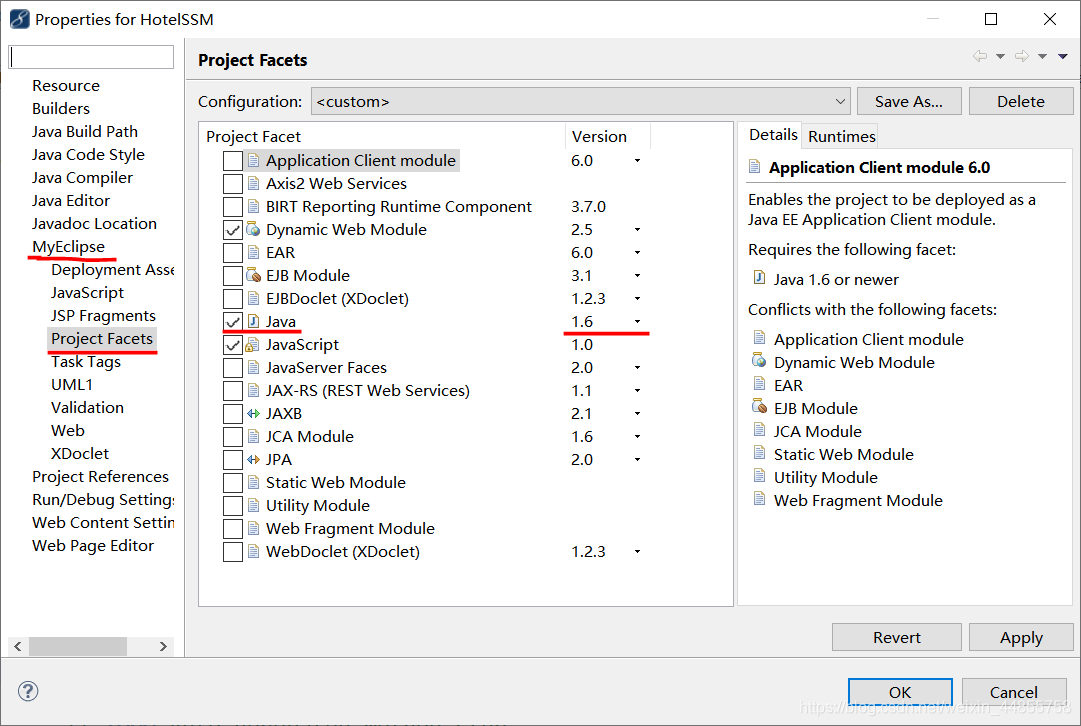Click Dynamic Web Module icon in conflicts list
The height and width of the screenshot is (726, 1081).
point(759,360)
